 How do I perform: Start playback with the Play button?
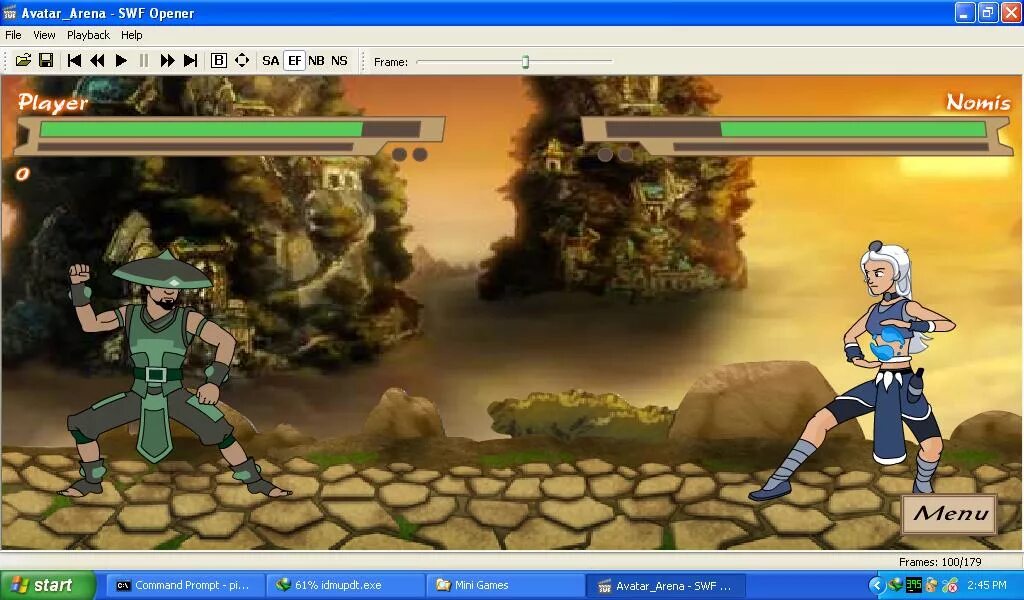(121, 61)
